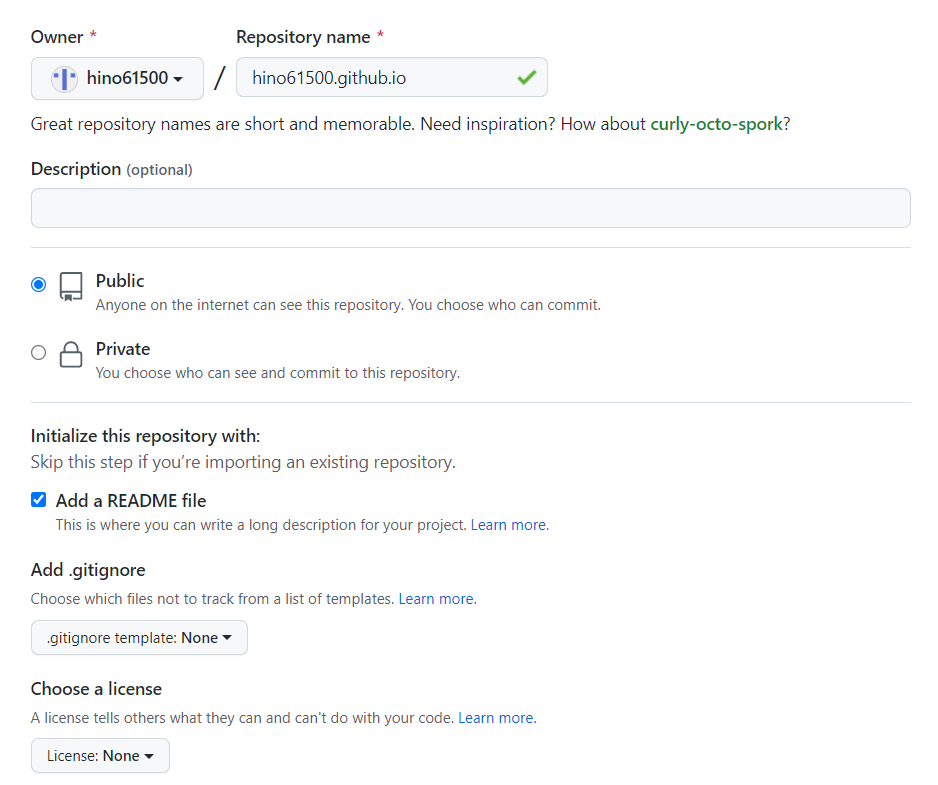Expand the .gitignore template dropdown

tap(139, 638)
